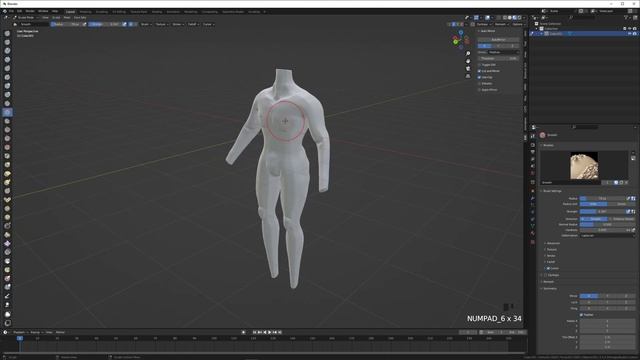
Task: Open the Edit menu
Action: tap(19, 11)
